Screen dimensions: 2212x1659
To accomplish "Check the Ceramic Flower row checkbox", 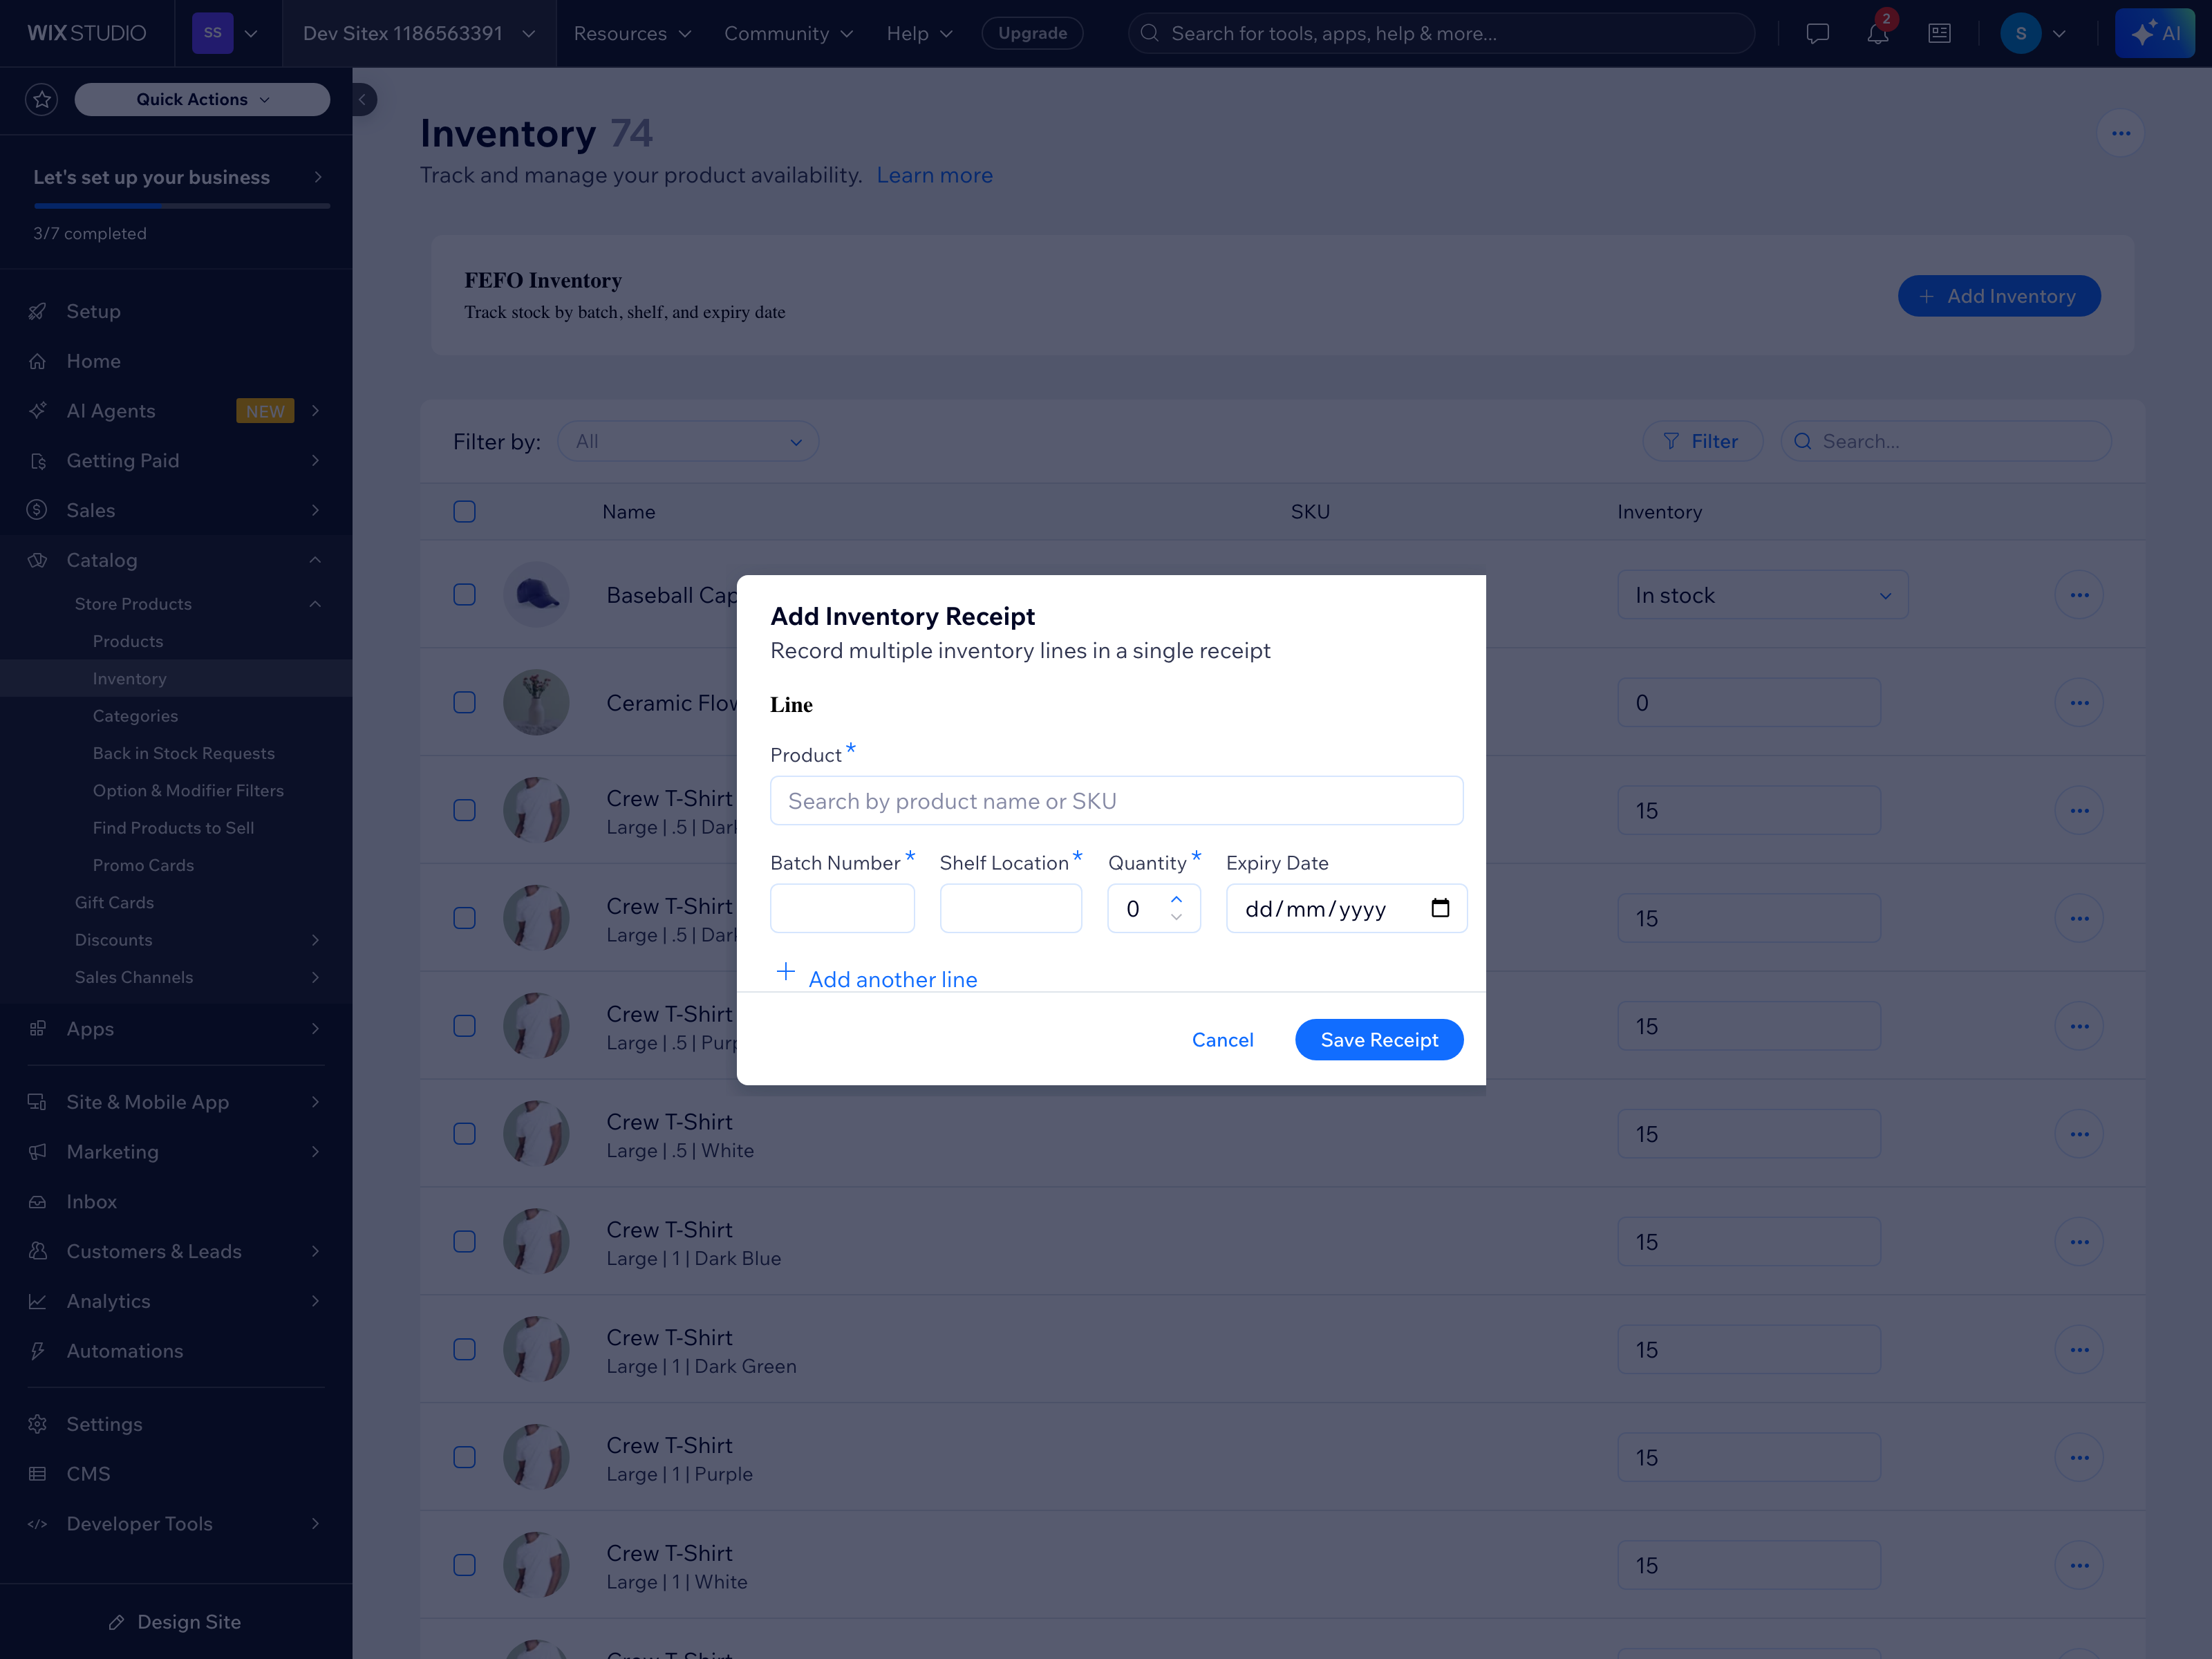I will pos(464,703).
